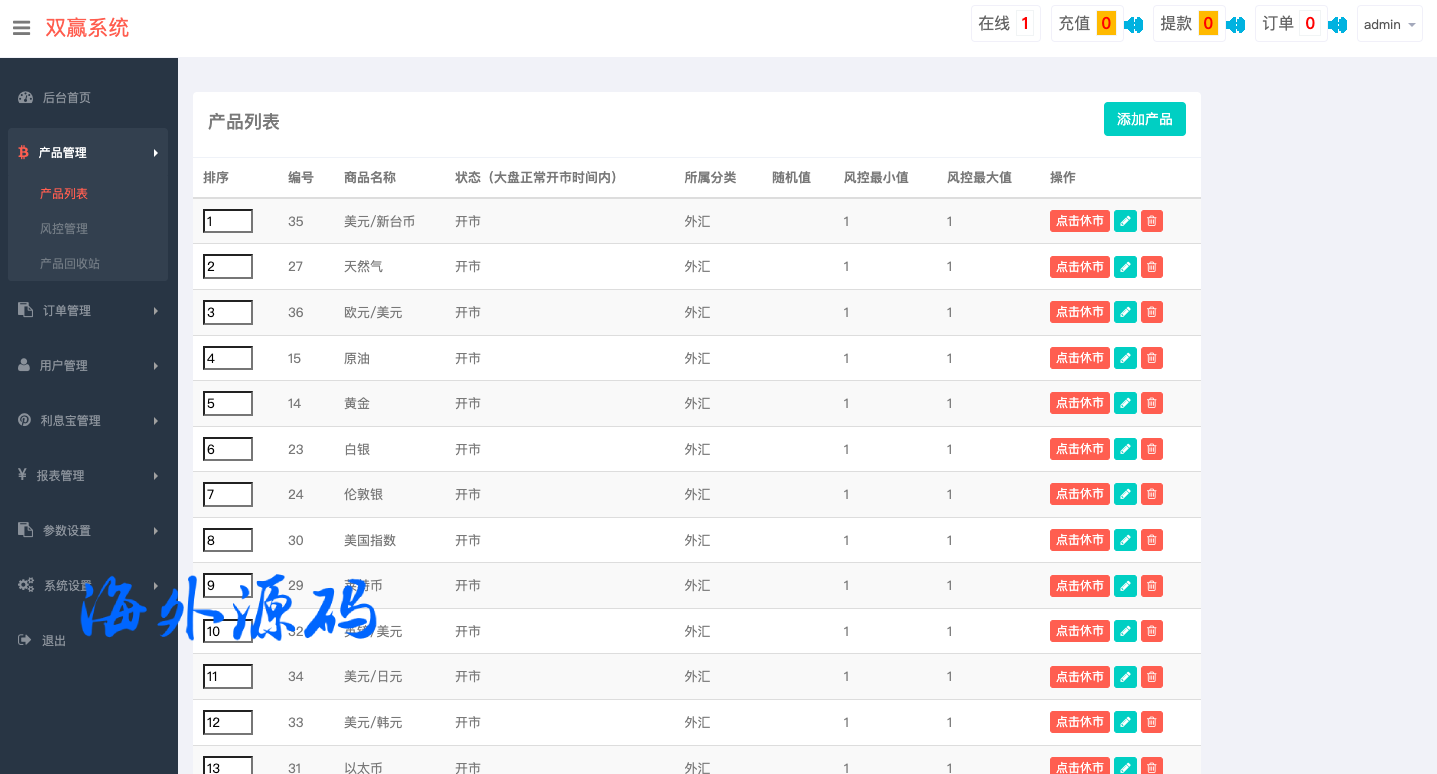1437x774 pixels.
Task: Click speaker icon next to 提款 counter
Action: [x=1235, y=25]
